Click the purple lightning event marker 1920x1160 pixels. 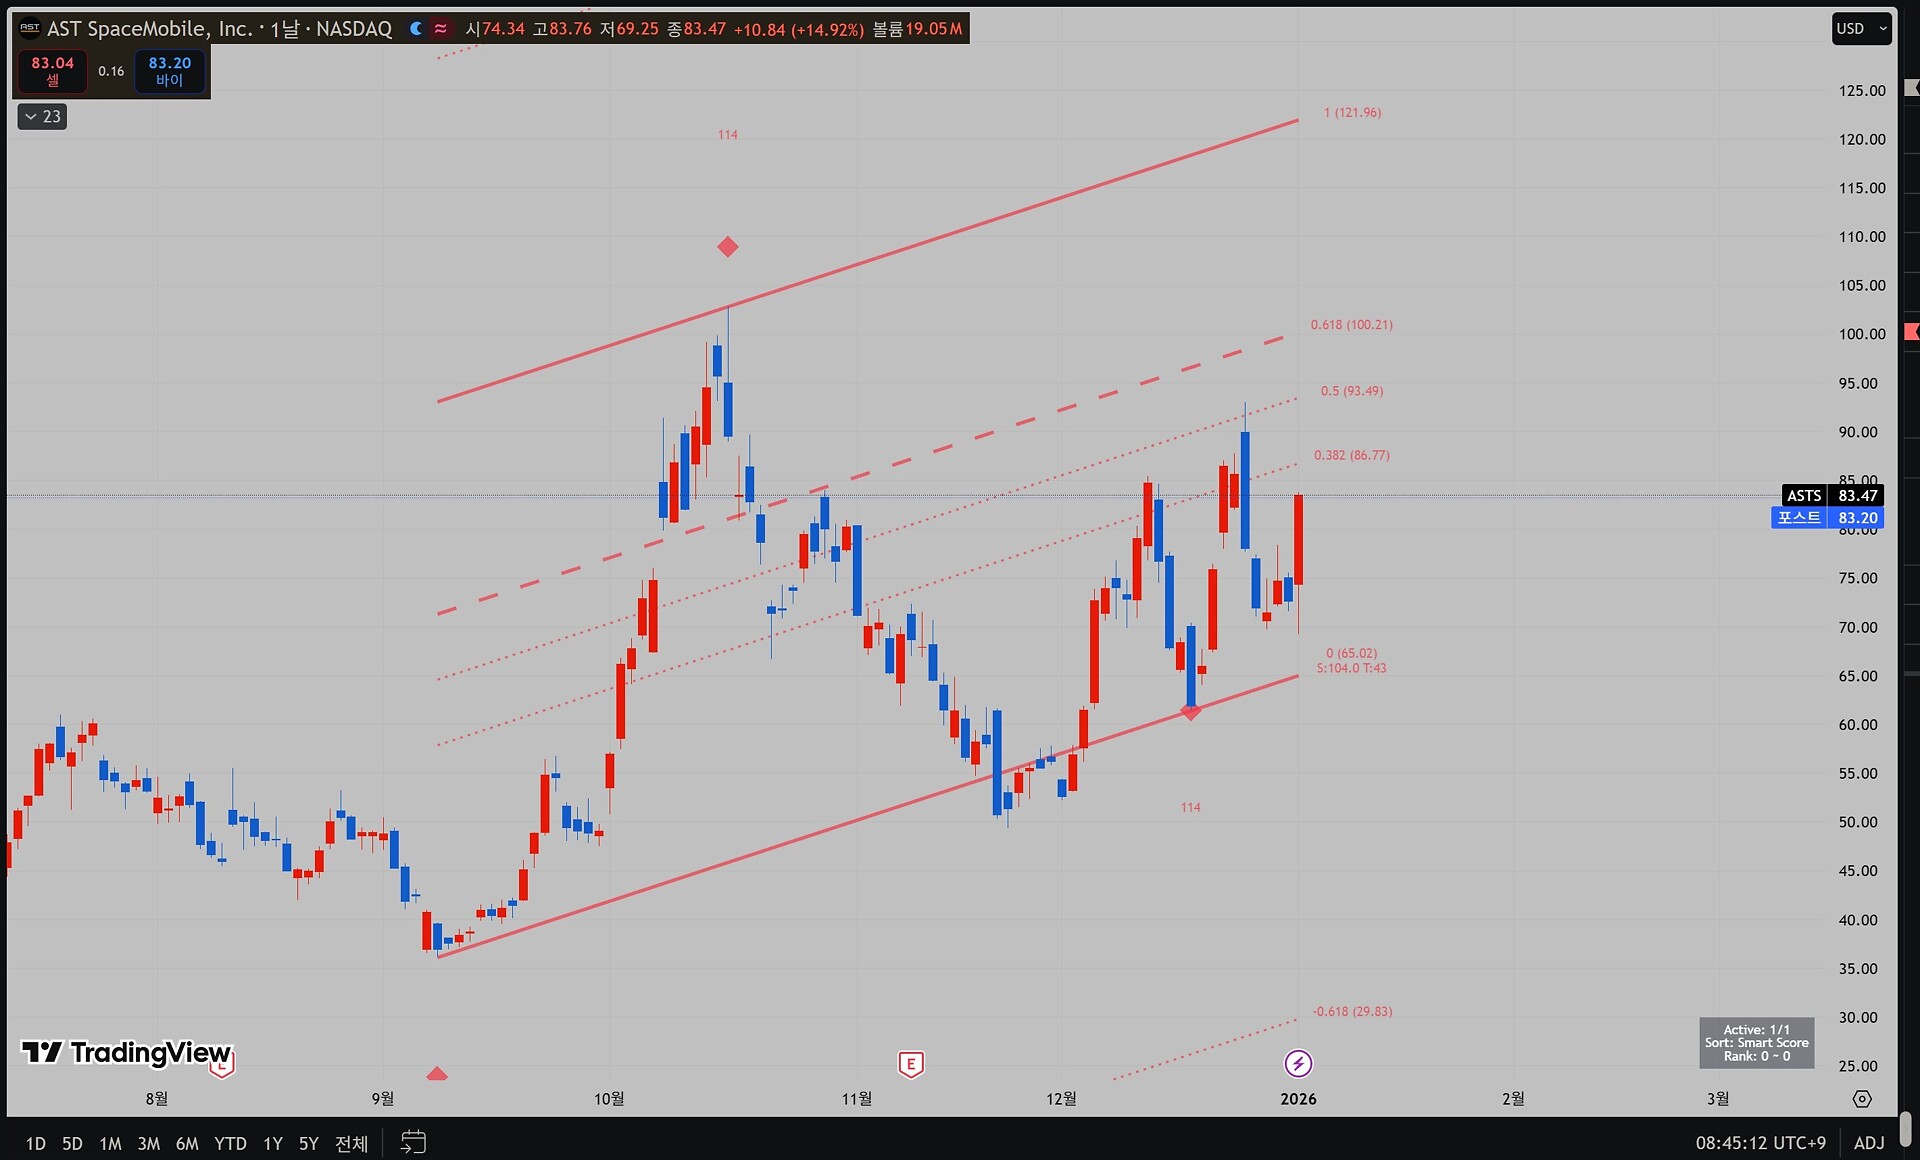click(x=1298, y=1063)
